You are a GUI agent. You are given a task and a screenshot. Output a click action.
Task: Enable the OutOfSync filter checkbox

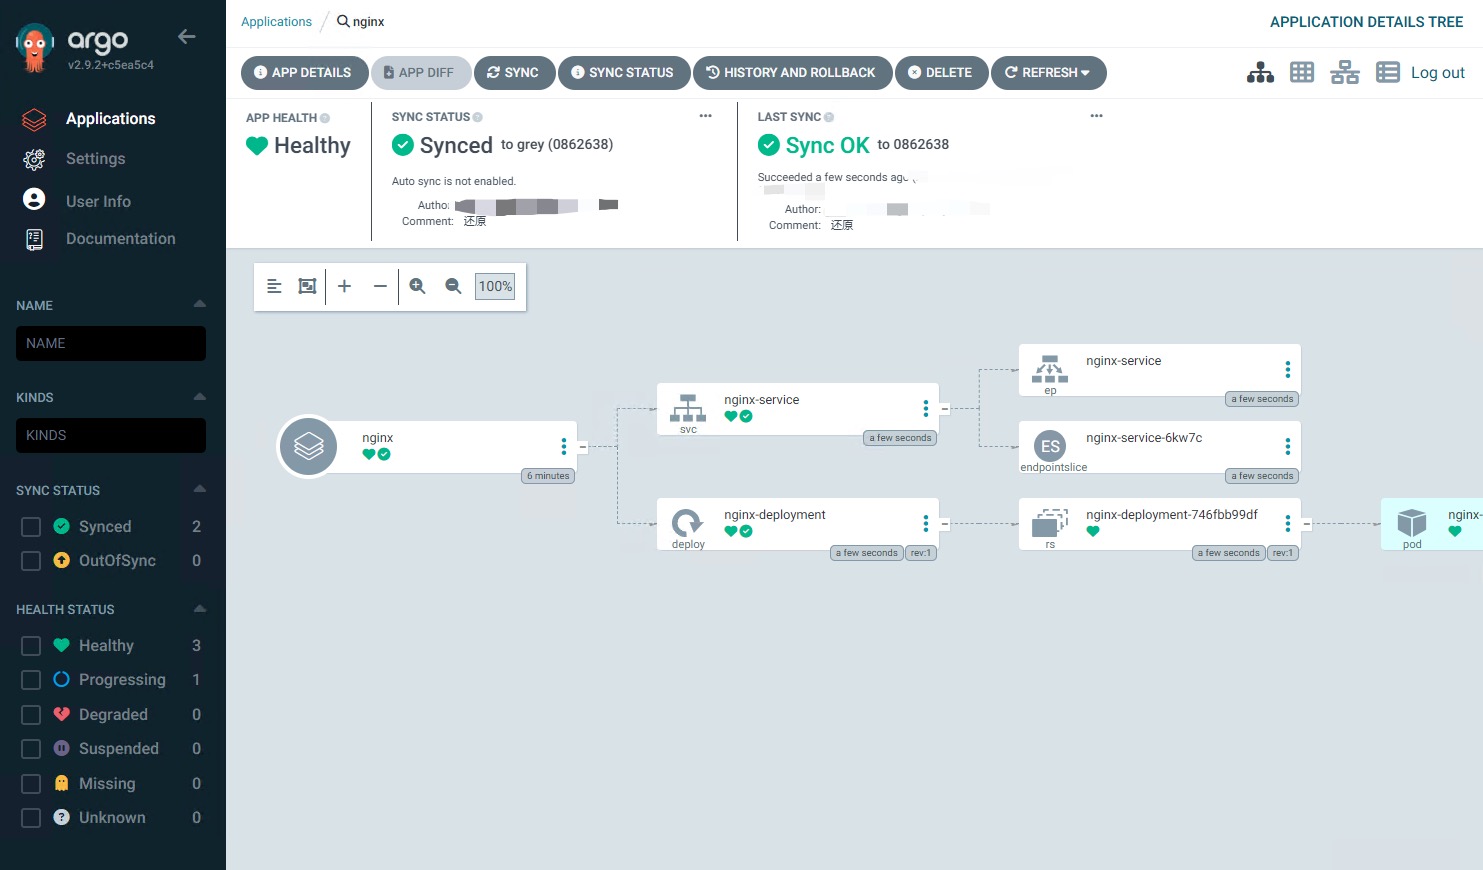coord(31,561)
